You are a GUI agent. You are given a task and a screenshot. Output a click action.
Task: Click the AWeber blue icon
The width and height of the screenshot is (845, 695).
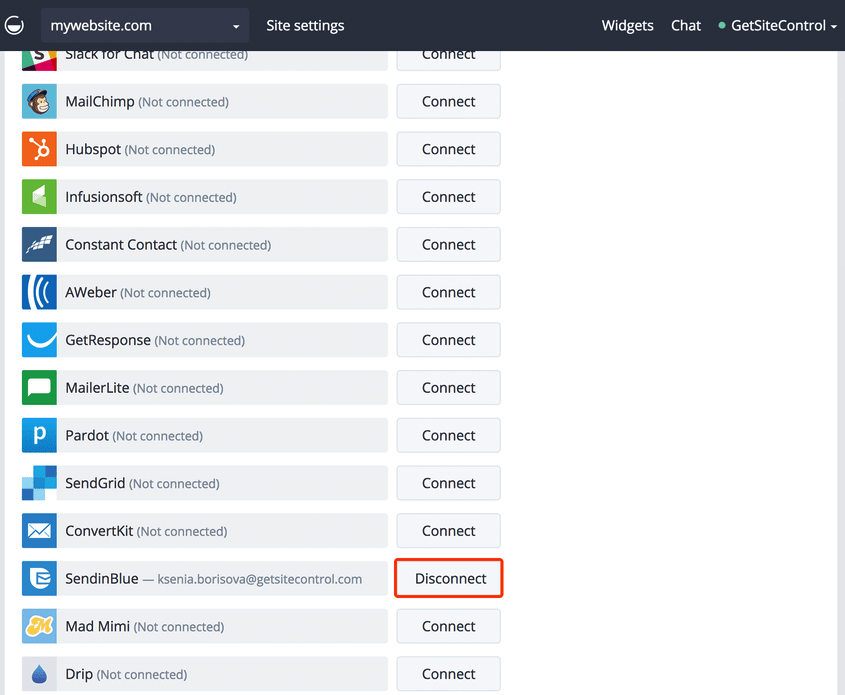point(39,292)
